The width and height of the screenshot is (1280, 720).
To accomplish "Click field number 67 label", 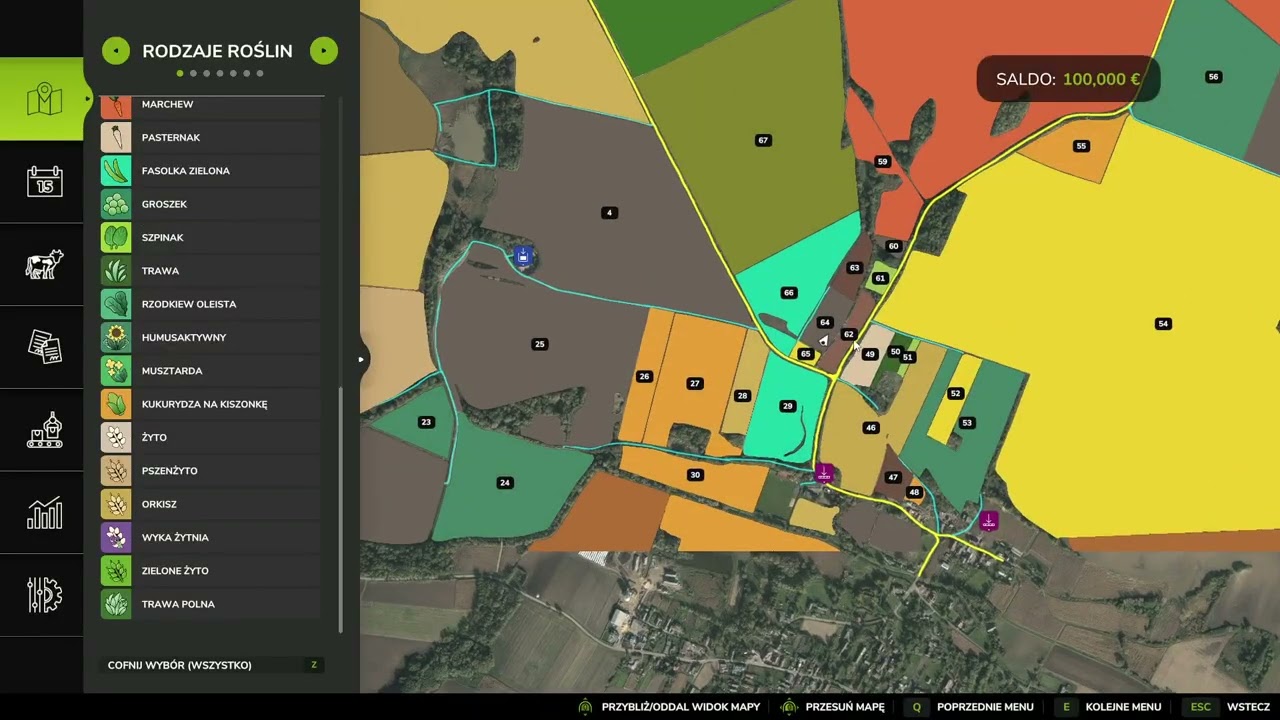I will [763, 140].
